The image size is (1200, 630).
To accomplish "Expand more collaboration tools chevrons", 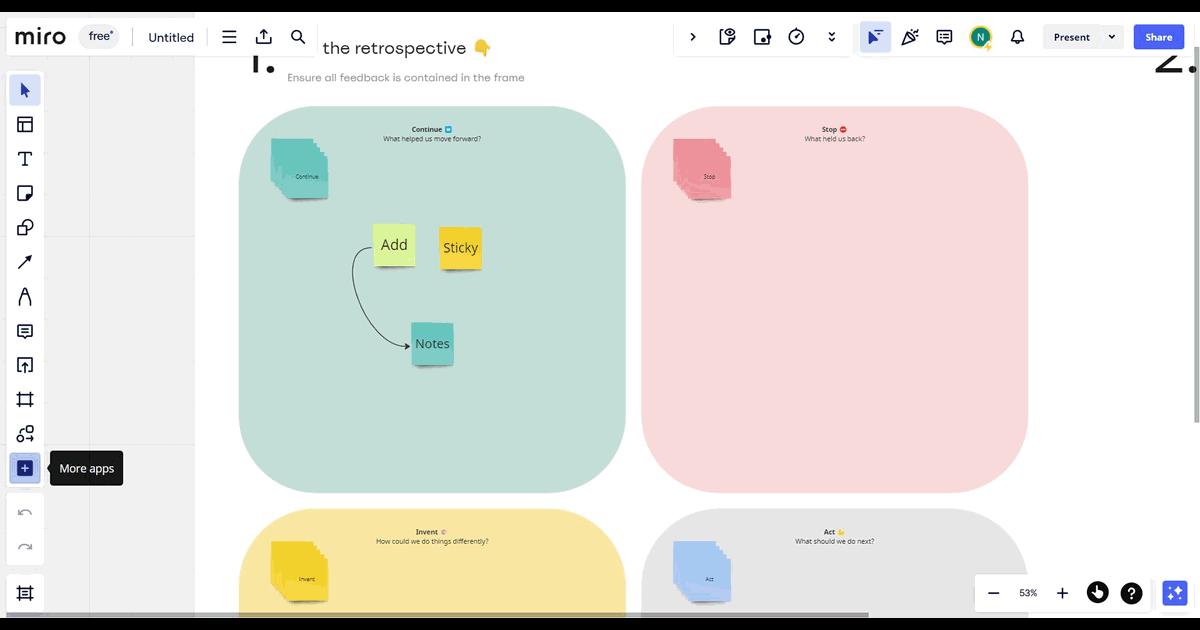I will (831, 37).
